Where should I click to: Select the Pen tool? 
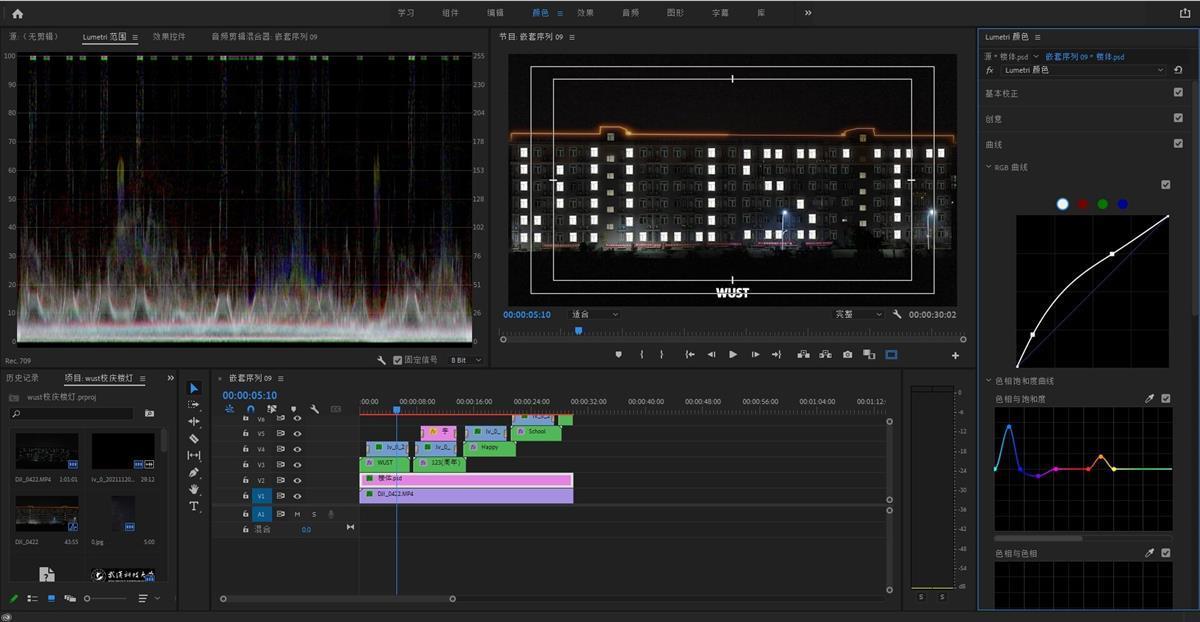point(194,472)
